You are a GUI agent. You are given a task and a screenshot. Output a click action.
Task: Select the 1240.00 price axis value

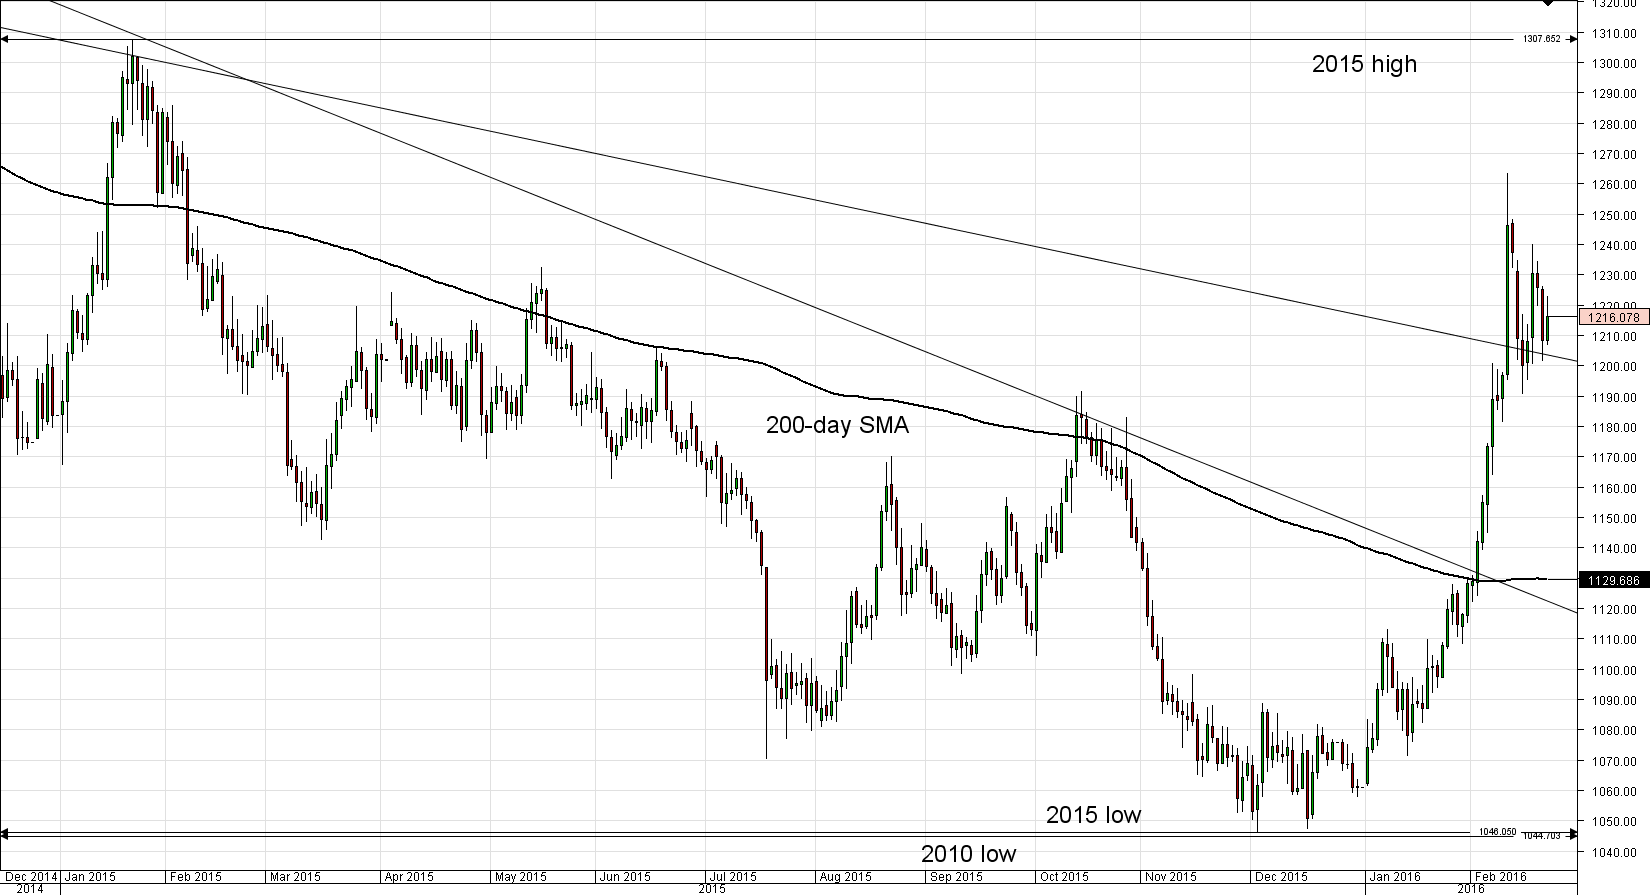(1616, 245)
